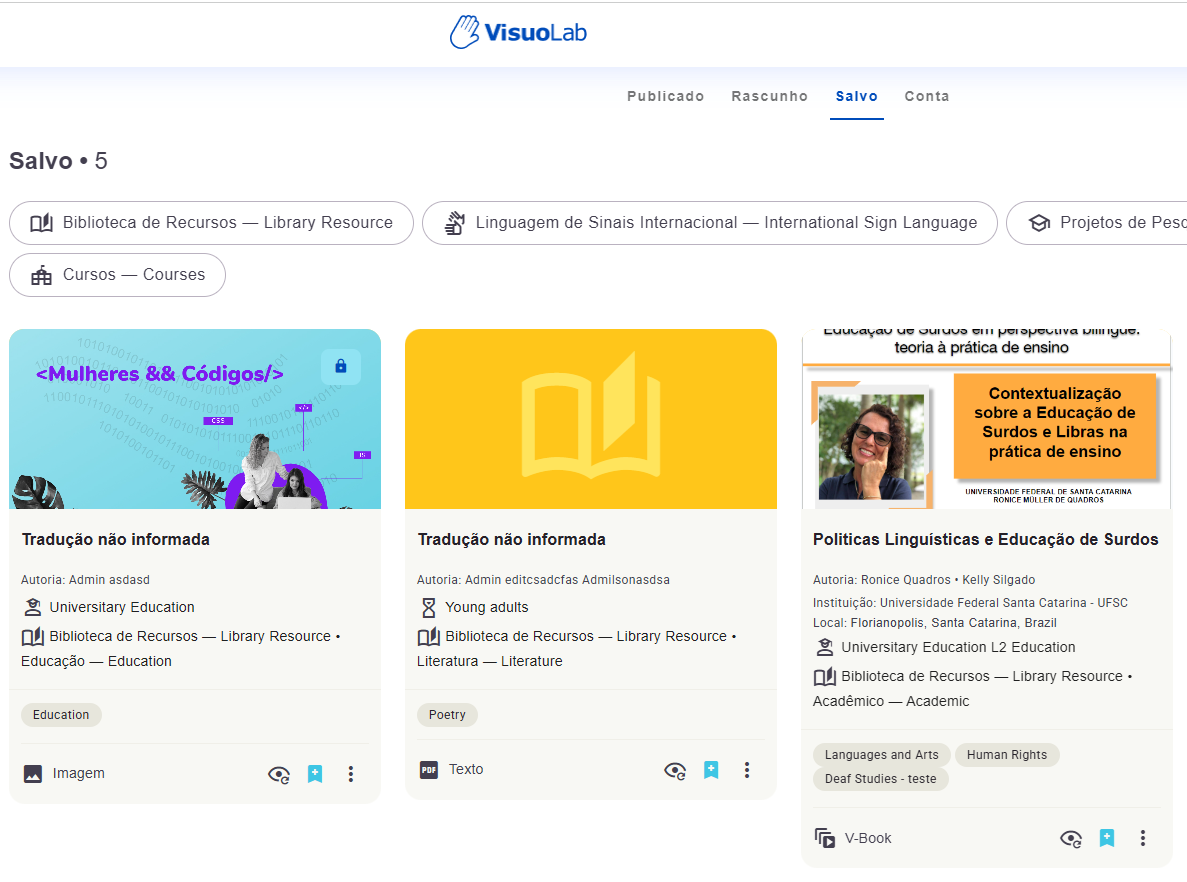The height and width of the screenshot is (882, 1187).
Task: Select the Deaf Studies - teste tag
Action: 880,779
